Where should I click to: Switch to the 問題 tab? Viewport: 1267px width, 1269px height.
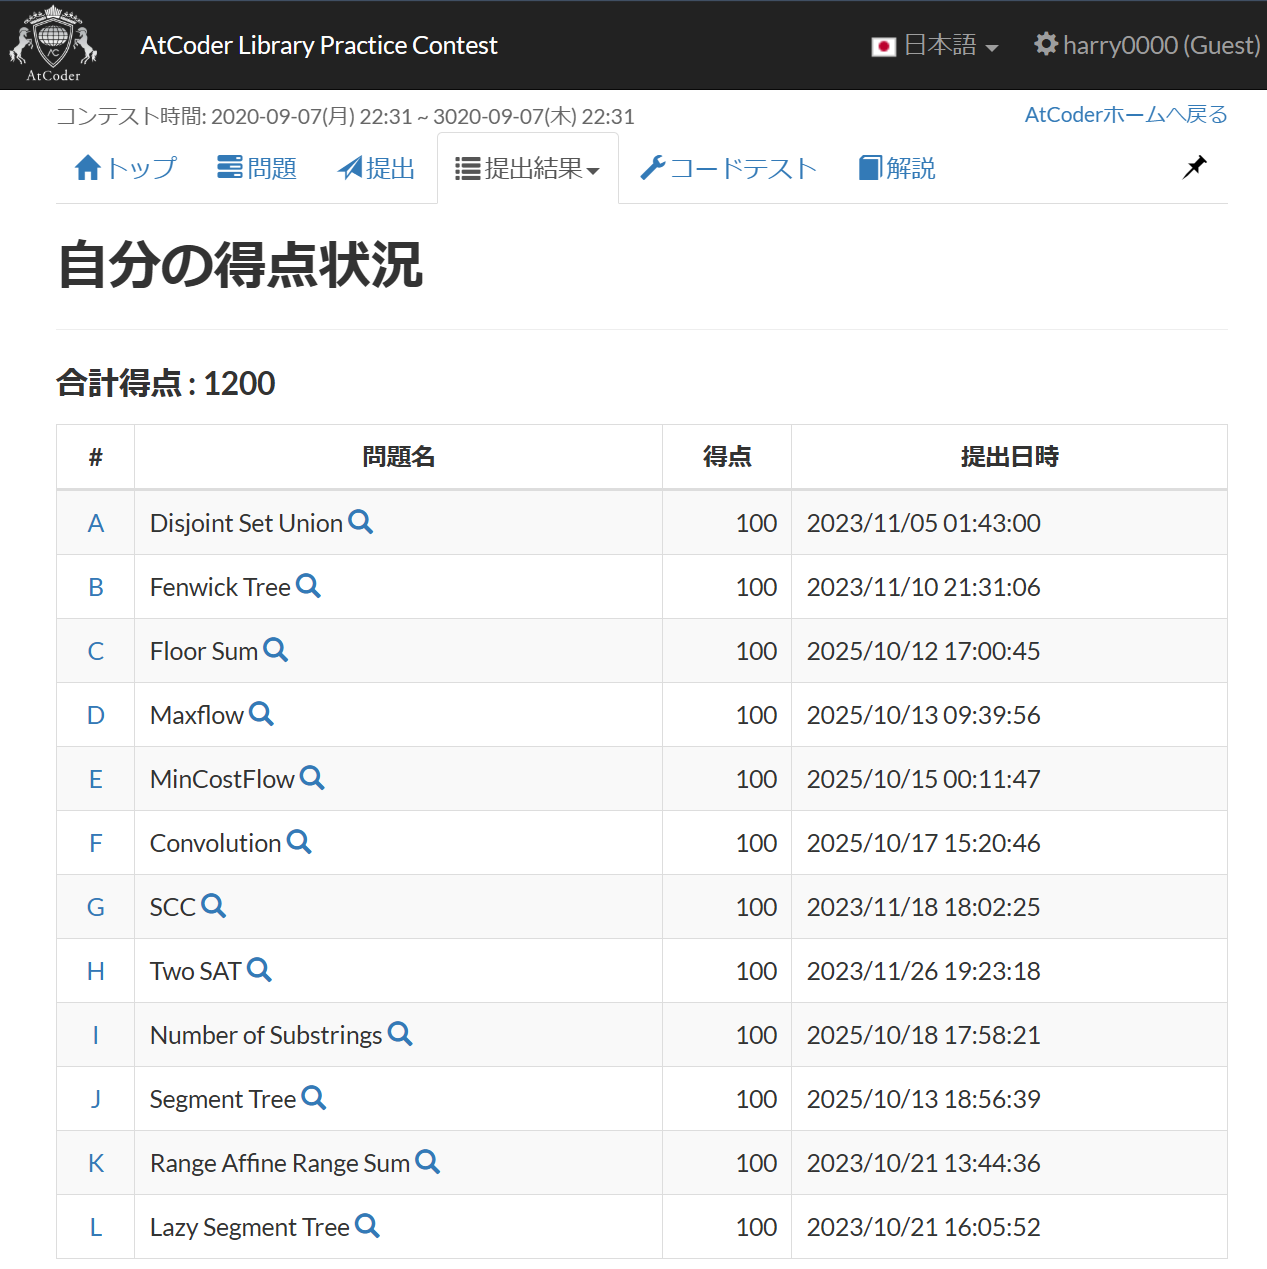click(257, 169)
